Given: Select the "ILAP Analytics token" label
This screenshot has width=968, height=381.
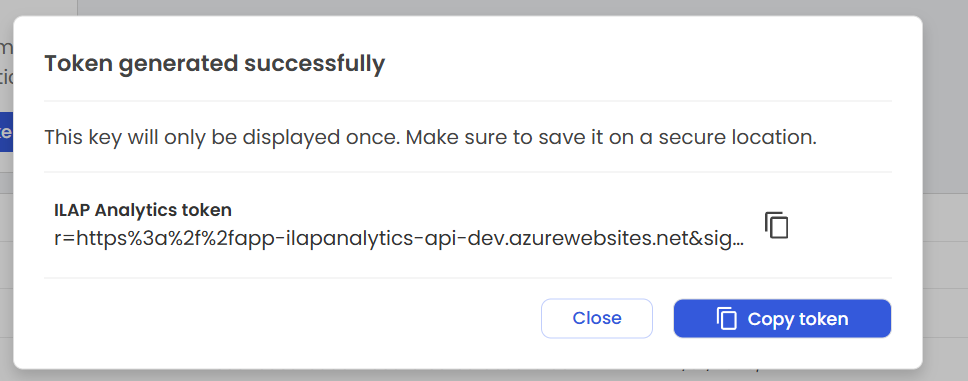Looking at the screenshot, I should pos(143,210).
